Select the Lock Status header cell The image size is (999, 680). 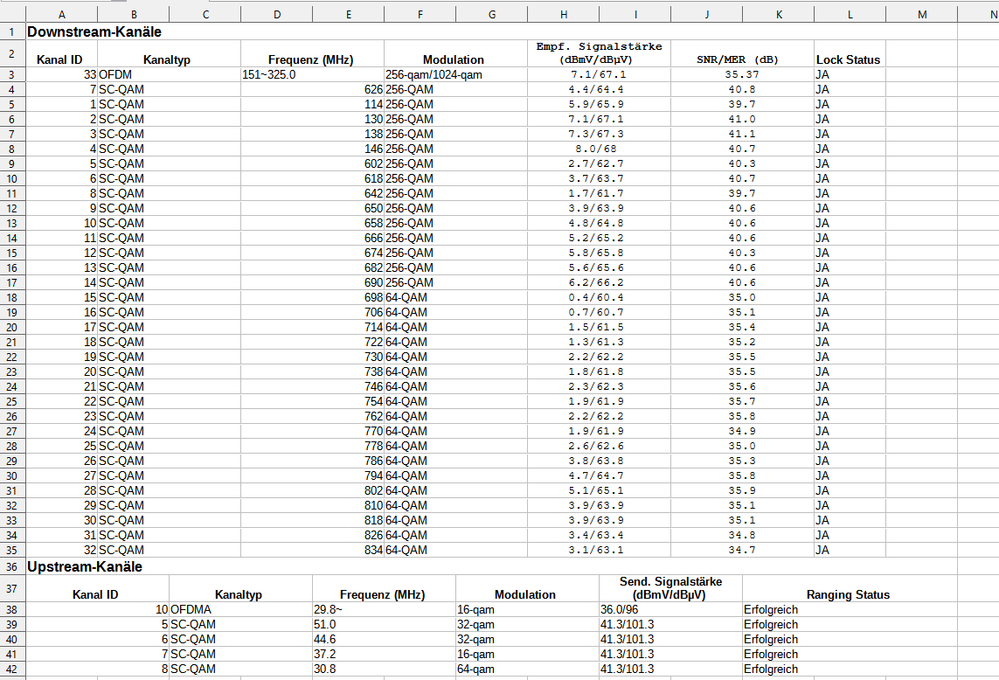[x=850, y=54]
